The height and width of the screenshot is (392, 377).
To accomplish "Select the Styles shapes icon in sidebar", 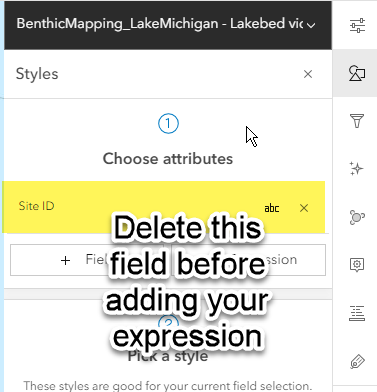I will 357,73.
